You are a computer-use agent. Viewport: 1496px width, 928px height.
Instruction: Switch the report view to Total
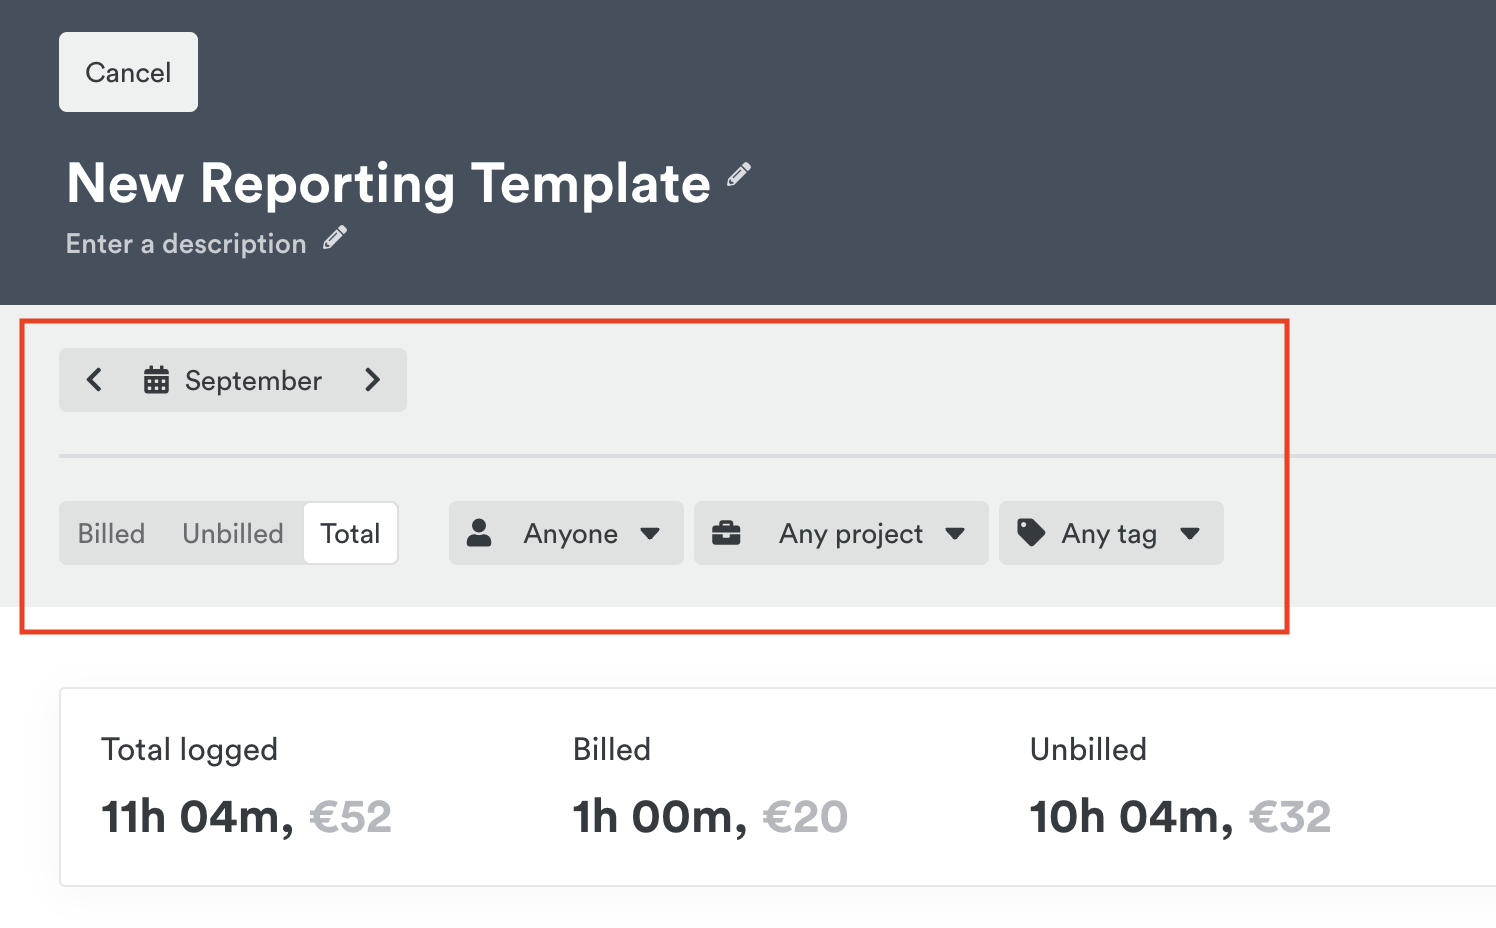[350, 533]
